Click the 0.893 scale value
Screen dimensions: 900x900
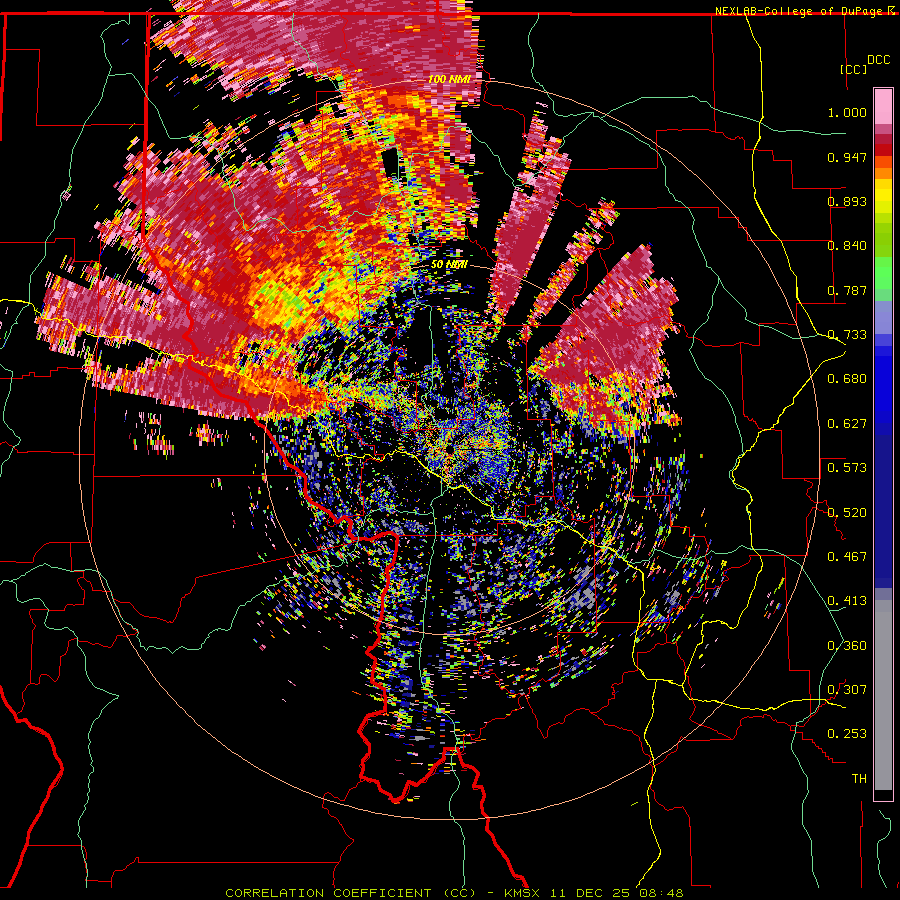pos(847,201)
